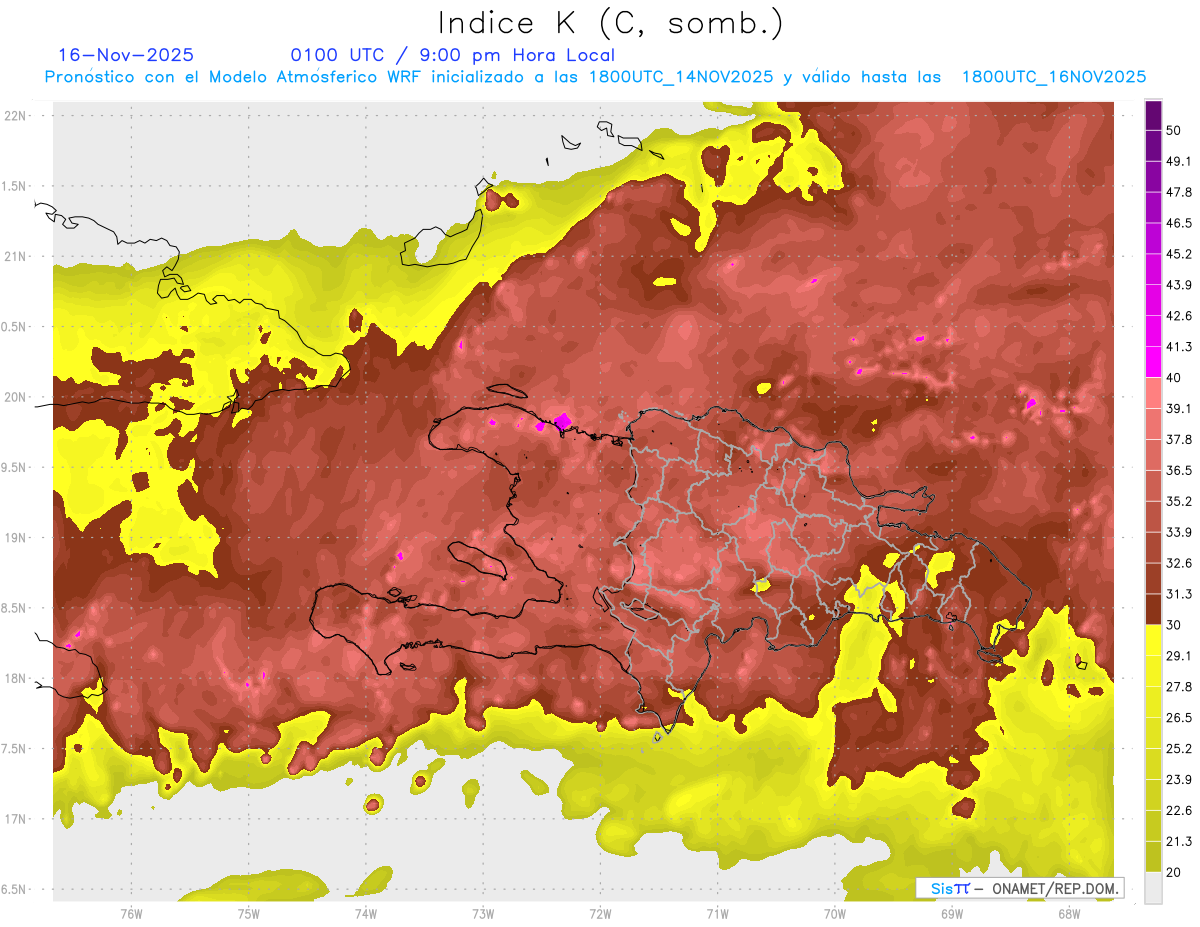Click the '40' colorbar label

1175,378
